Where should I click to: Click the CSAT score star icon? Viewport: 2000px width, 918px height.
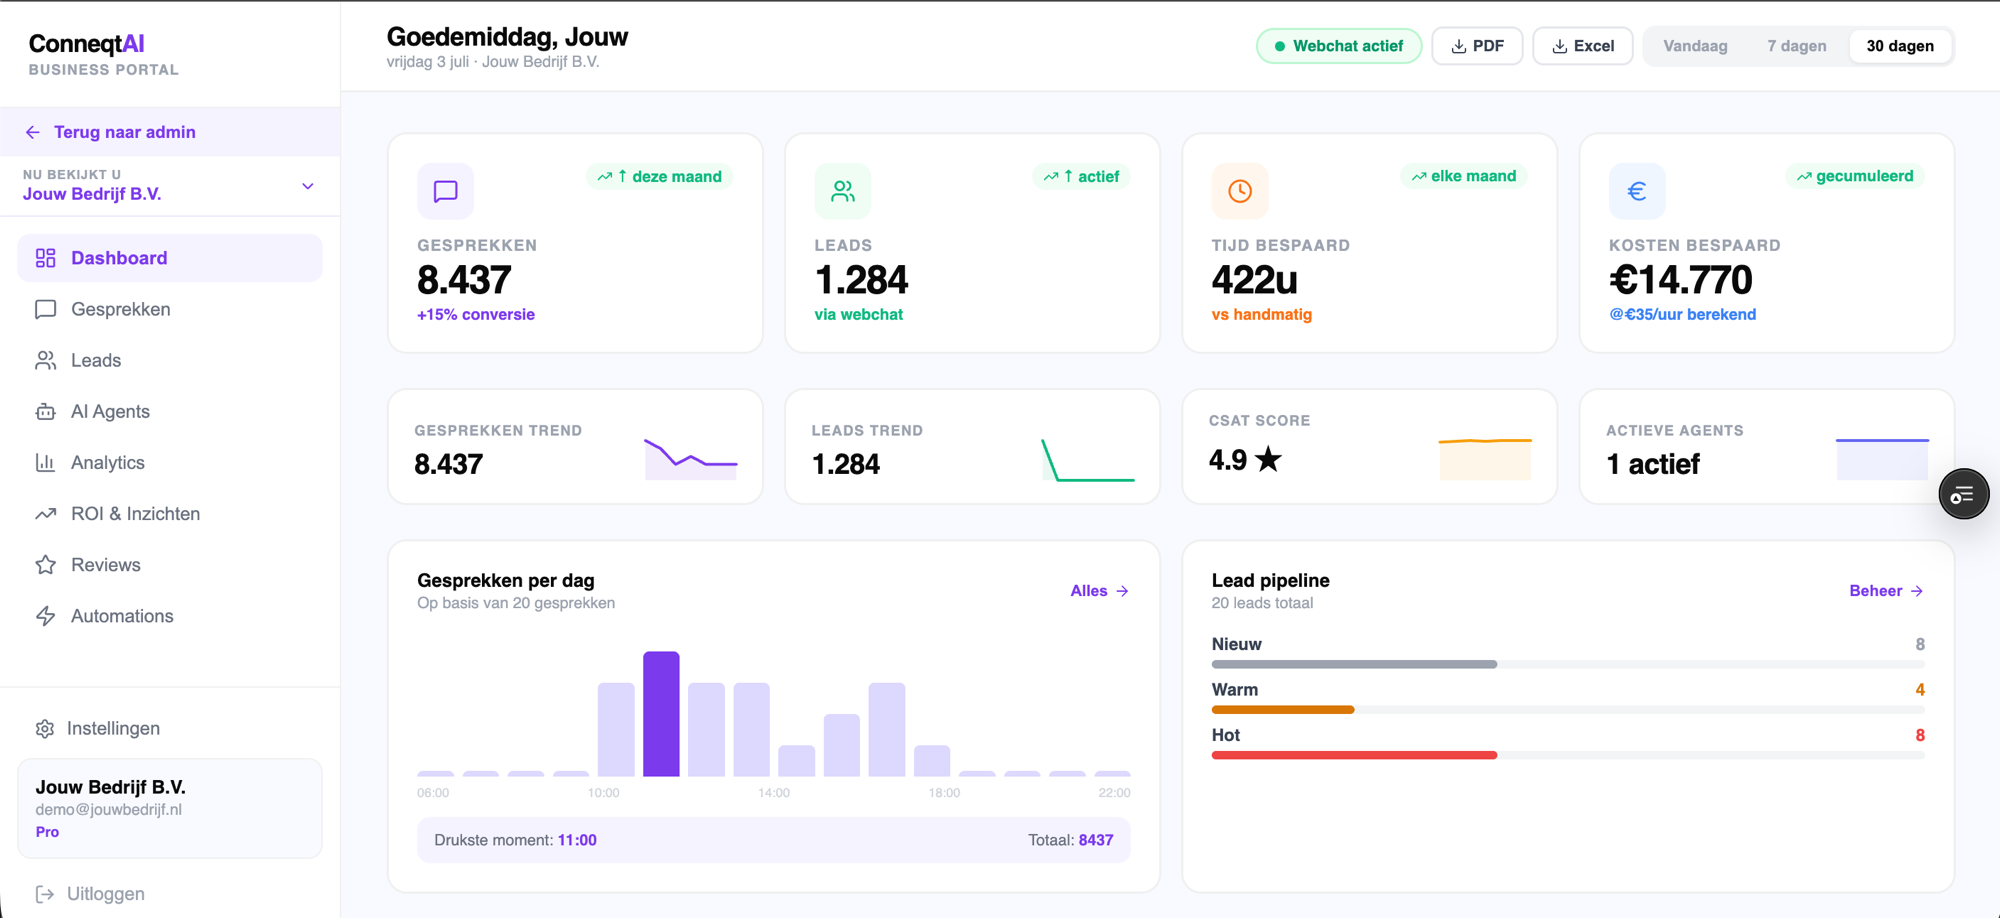(1268, 460)
